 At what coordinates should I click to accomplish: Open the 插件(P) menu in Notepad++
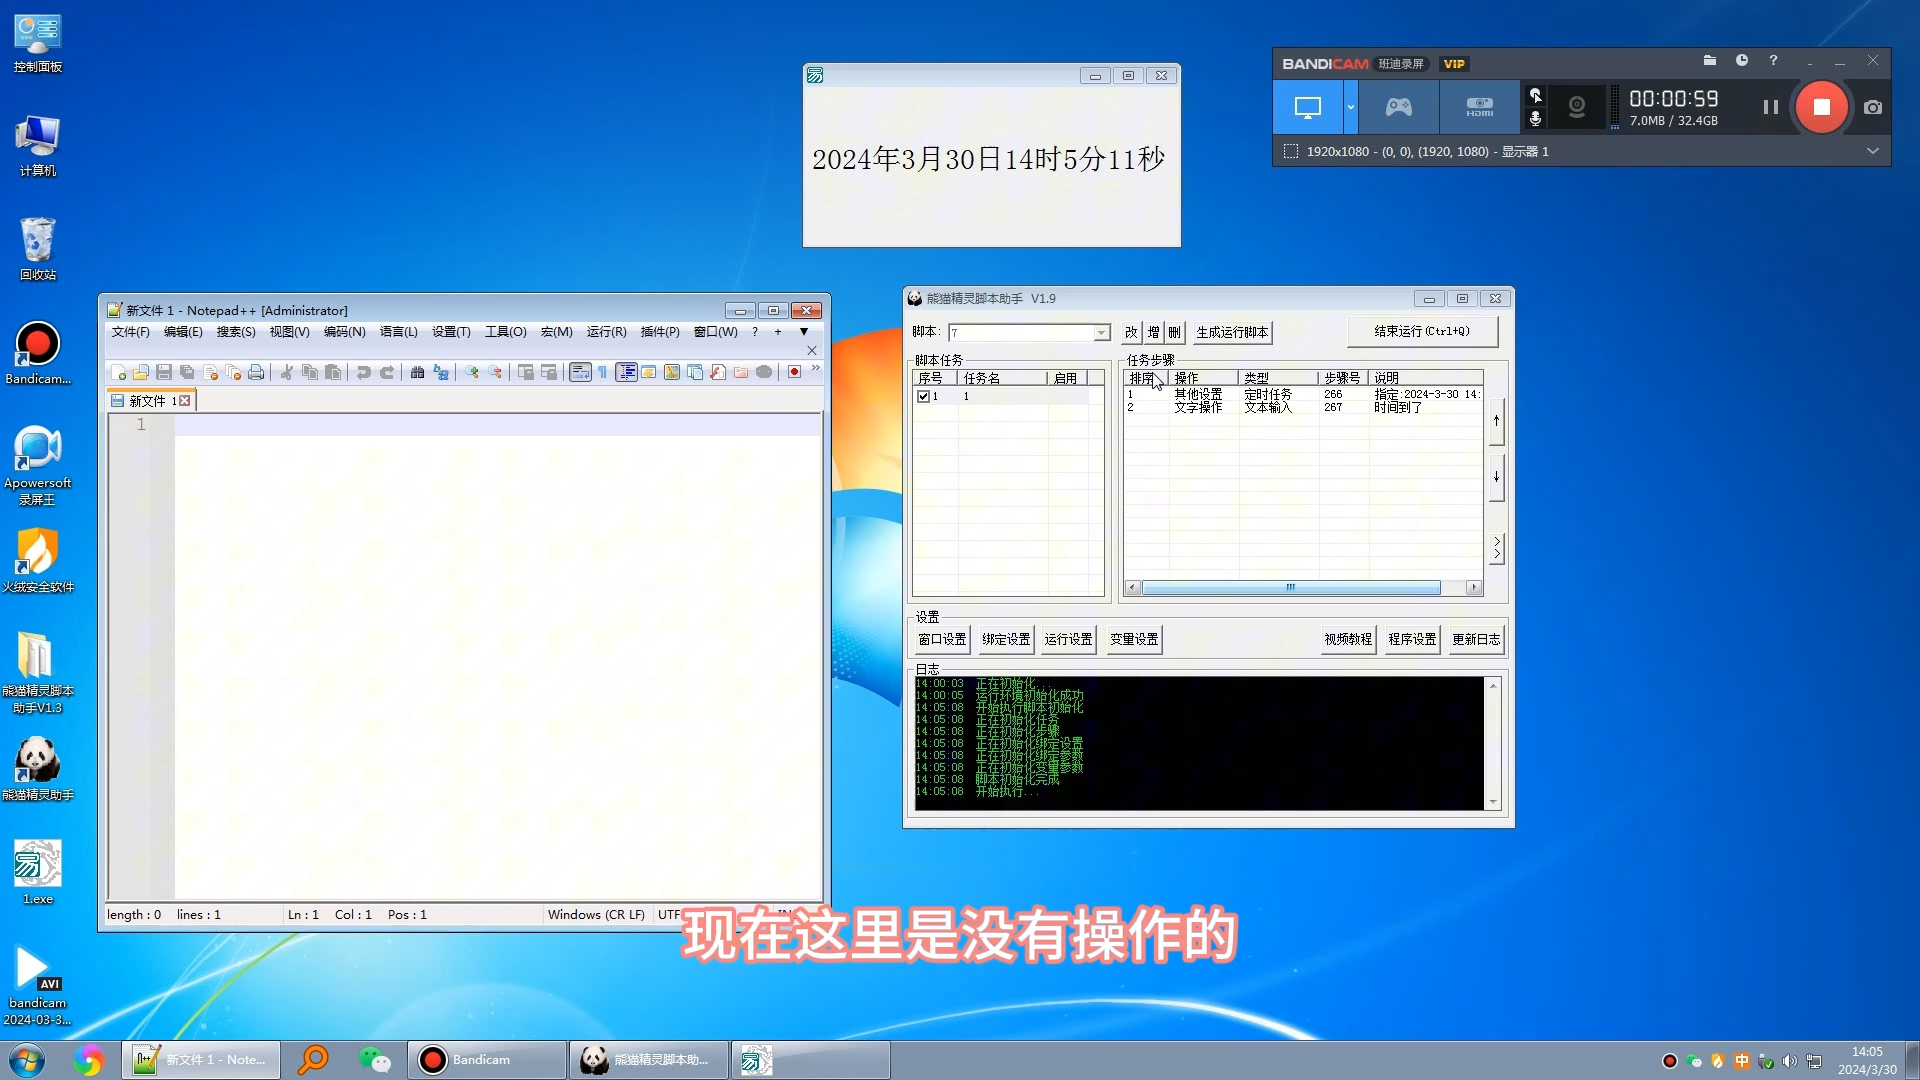[660, 332]
